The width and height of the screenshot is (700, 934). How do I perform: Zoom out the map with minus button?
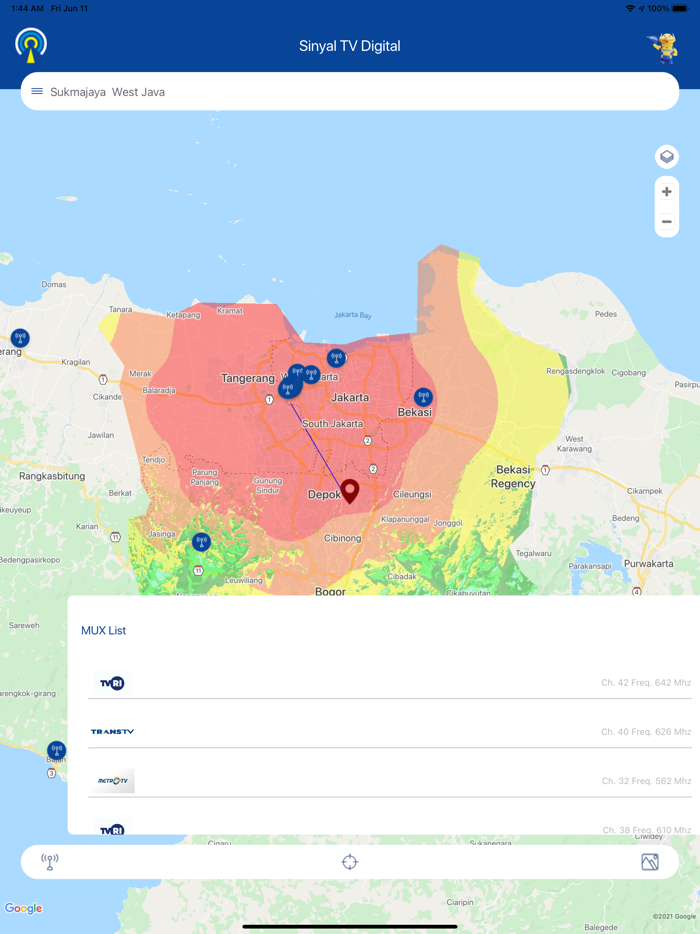(x=667, y=222)
